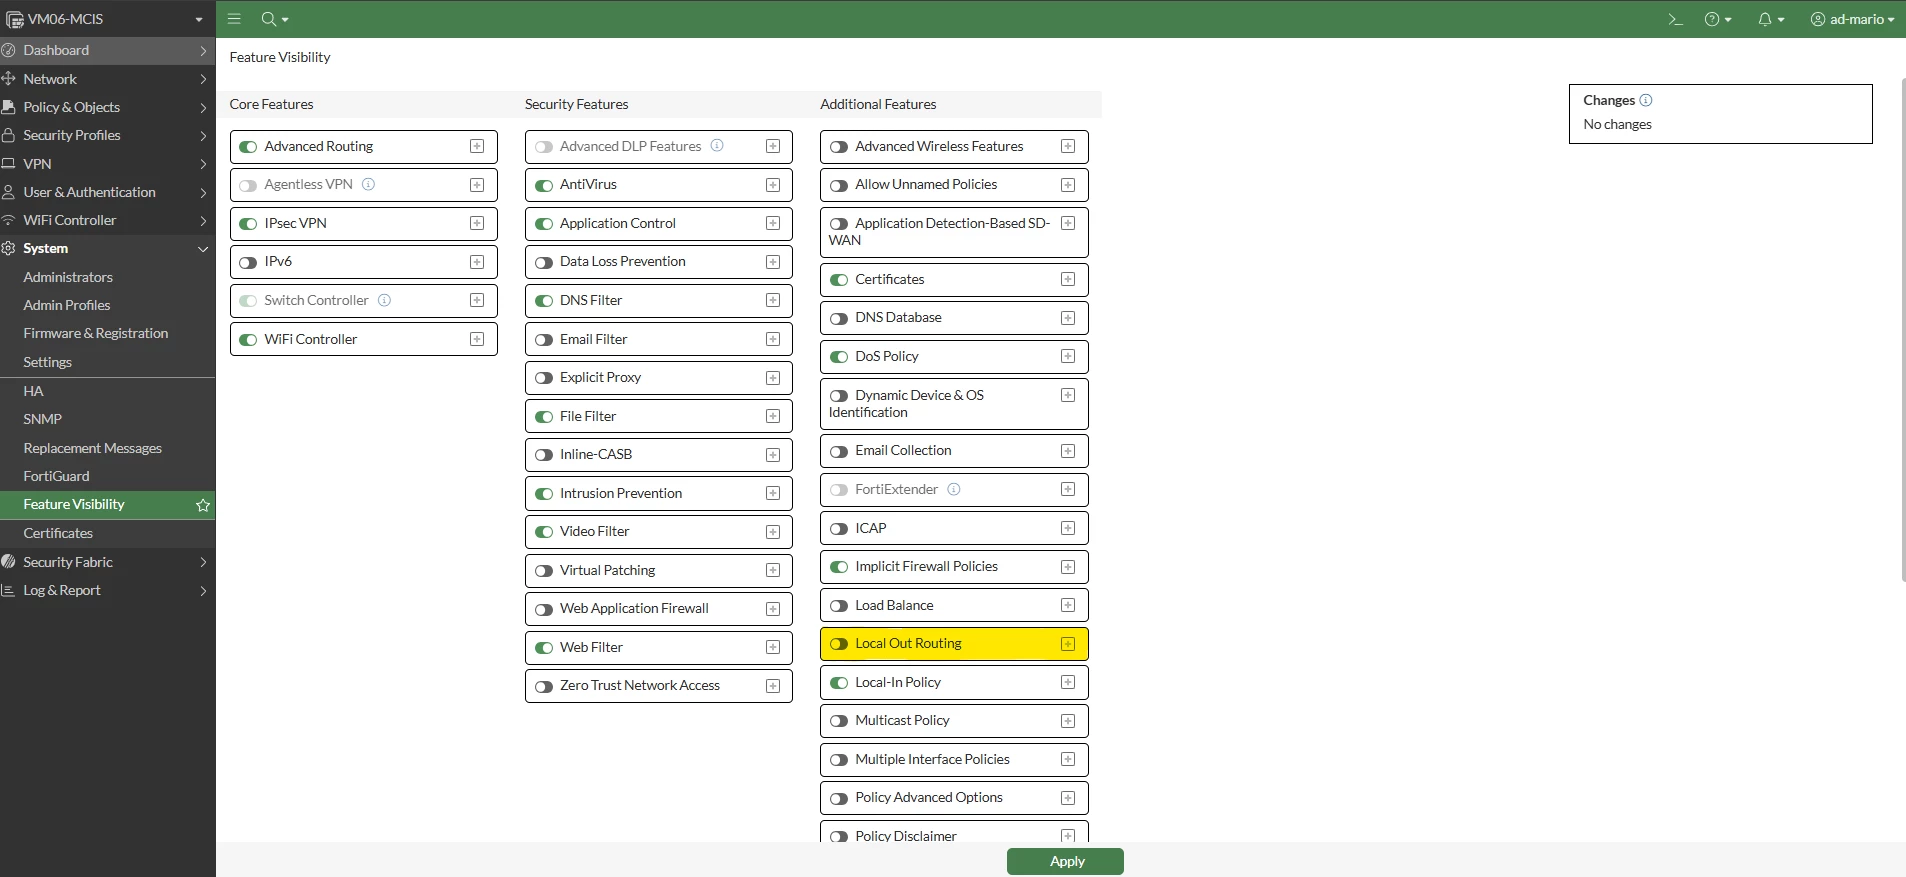The height and width of the screenshot is (877, 1906).
Task: Click the info icon next to Changes
Action: pos(1646,100)
